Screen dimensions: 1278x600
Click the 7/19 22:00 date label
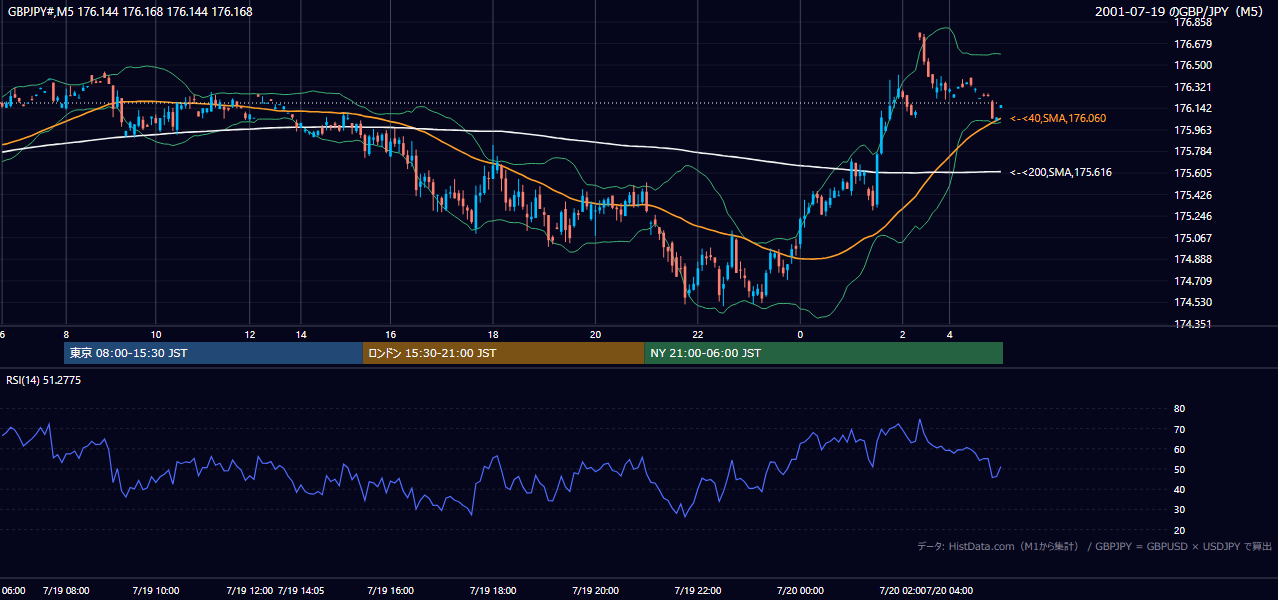pyautogui.click(x=698, y=590)
